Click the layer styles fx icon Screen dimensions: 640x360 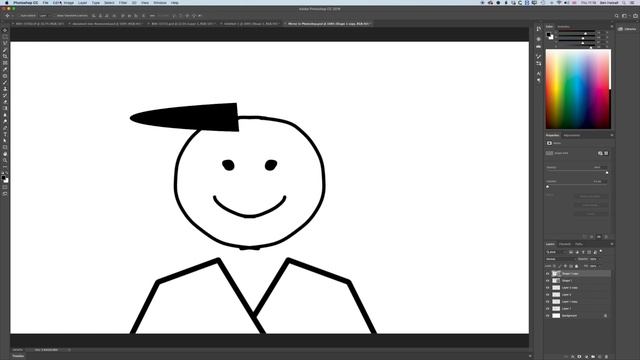(x=573, y=357)
